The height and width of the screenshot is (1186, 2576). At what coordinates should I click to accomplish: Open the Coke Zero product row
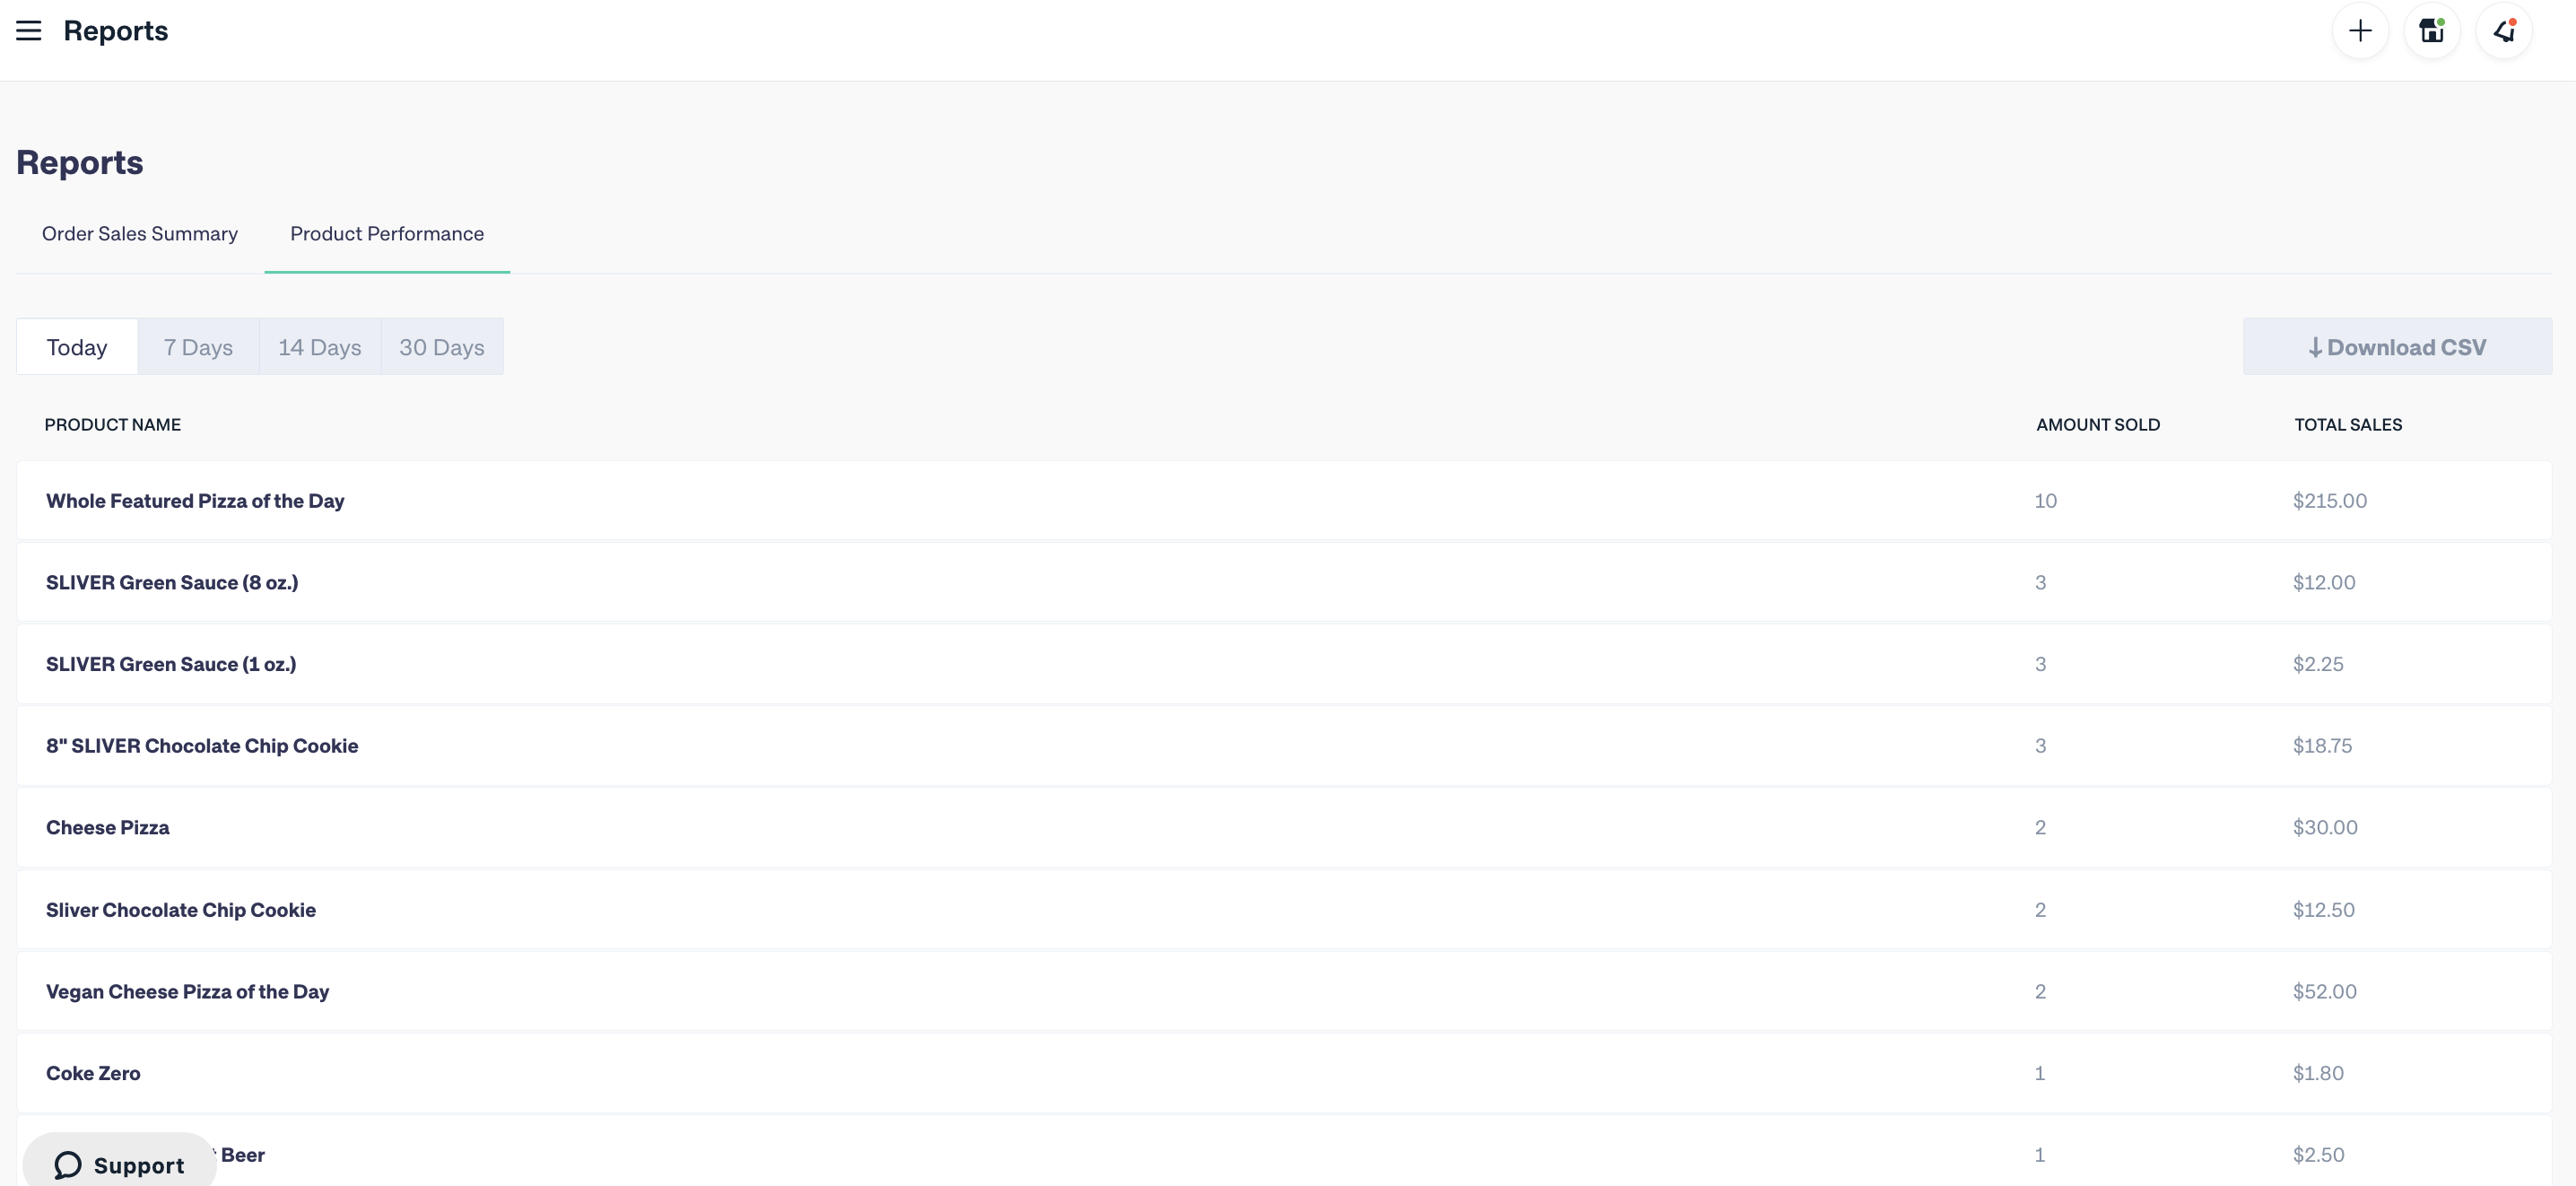tap(1284, 1073)
